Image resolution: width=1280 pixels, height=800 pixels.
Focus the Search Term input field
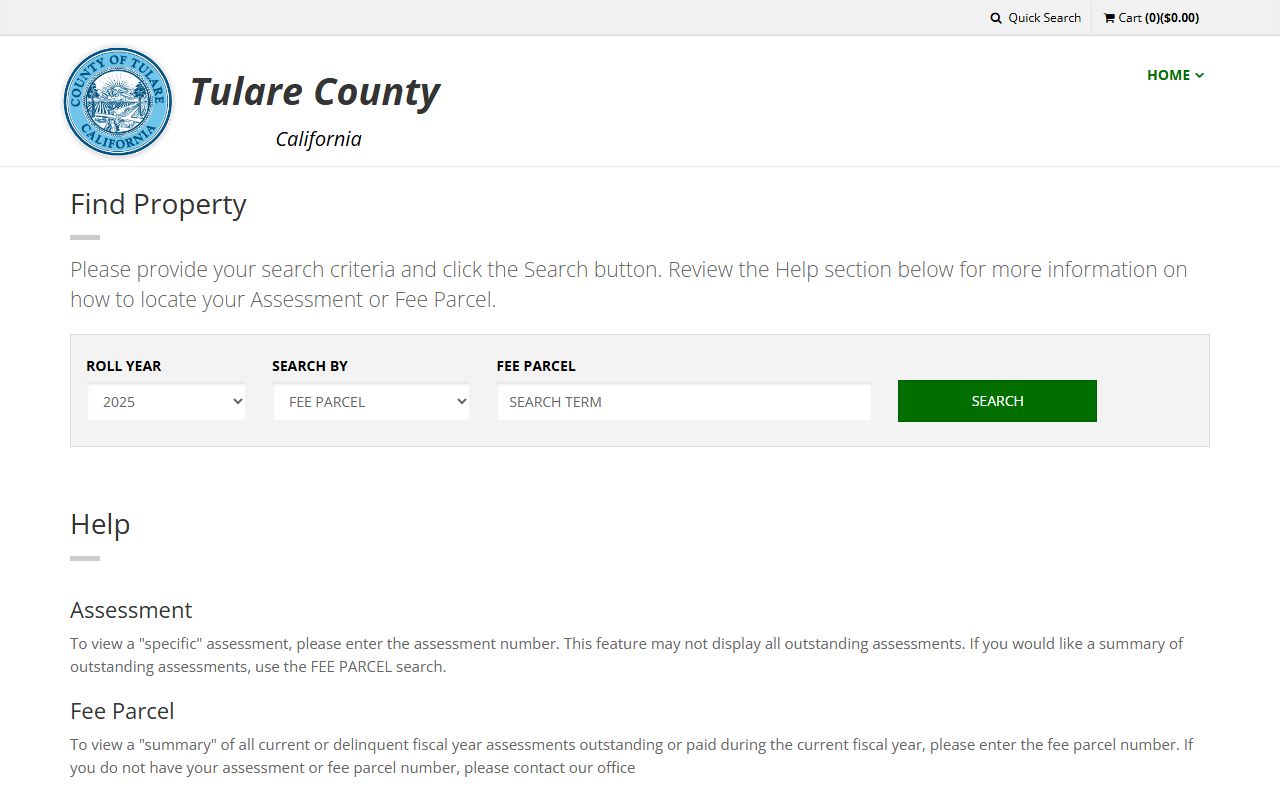[684, 401]
